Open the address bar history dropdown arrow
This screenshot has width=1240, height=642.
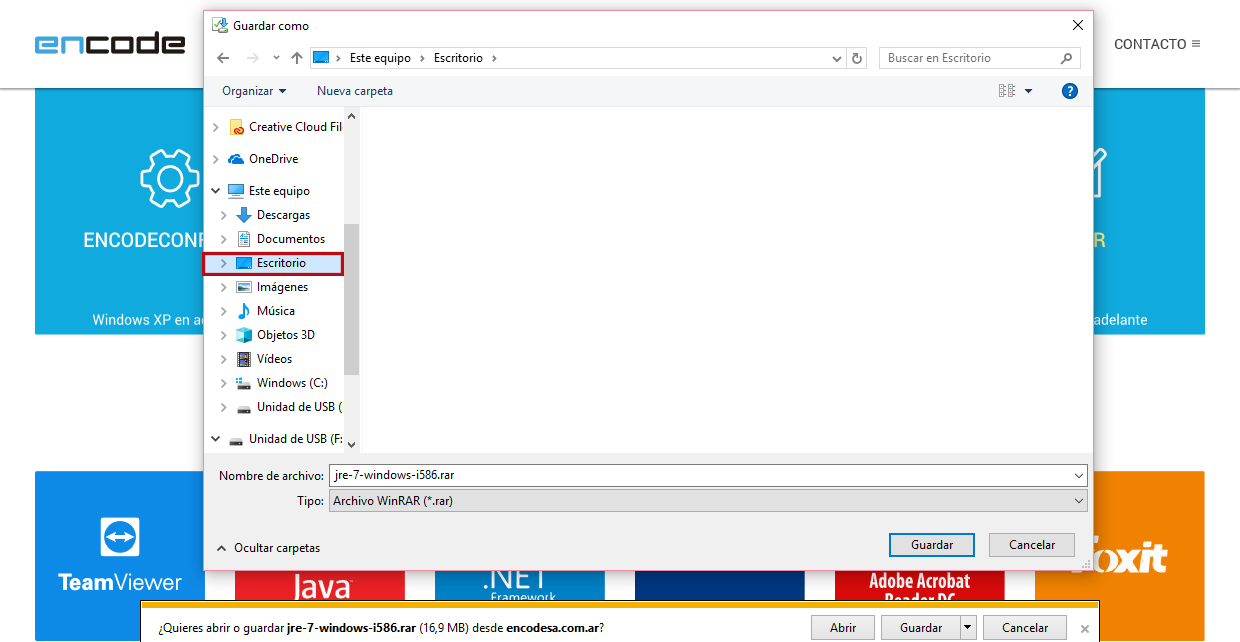(x=838, y=58)
